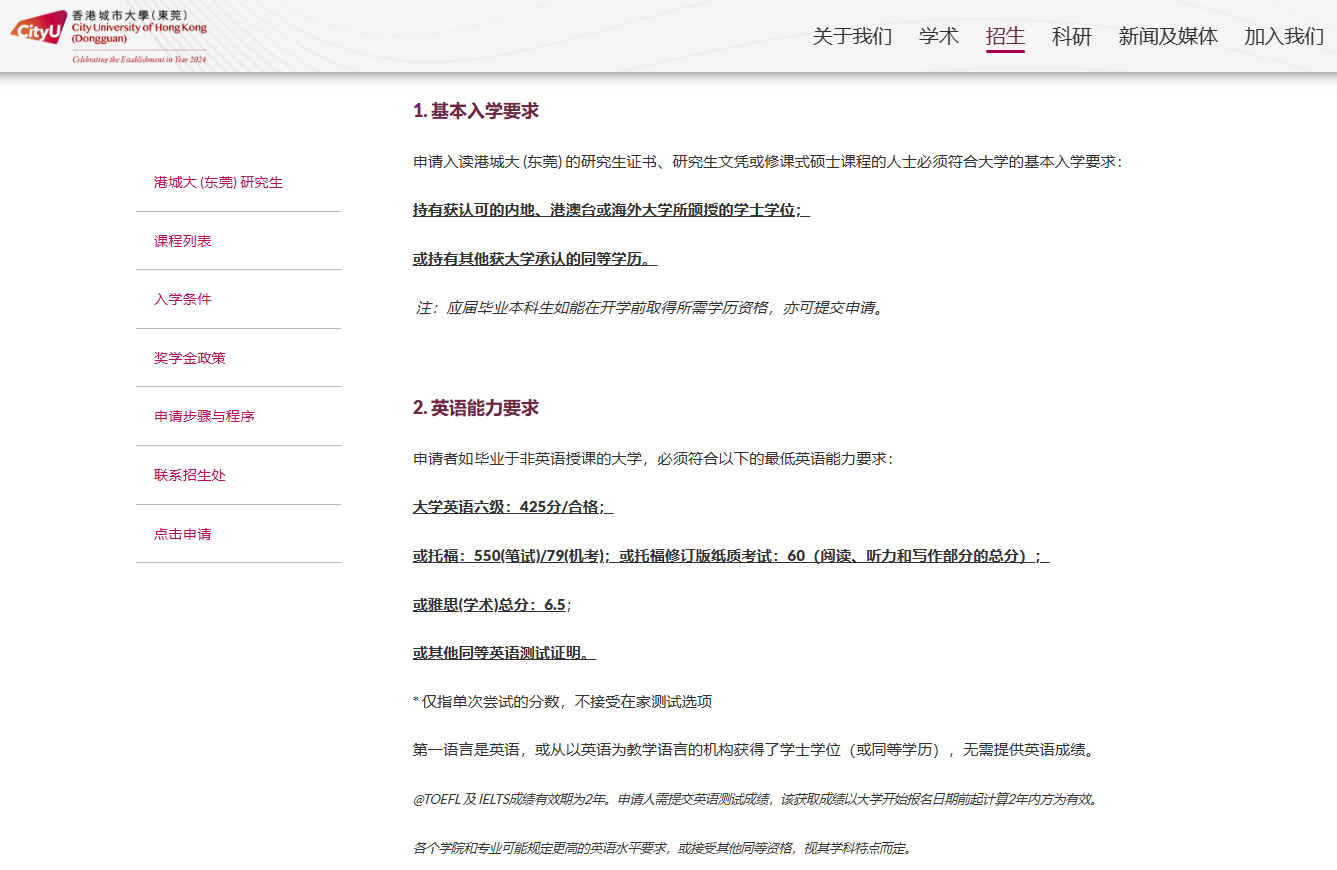Click the line 大学英语六级：425分/合格
This screenshot has height=870, width=1337.
pyautogui.click(x=513, y=507)
